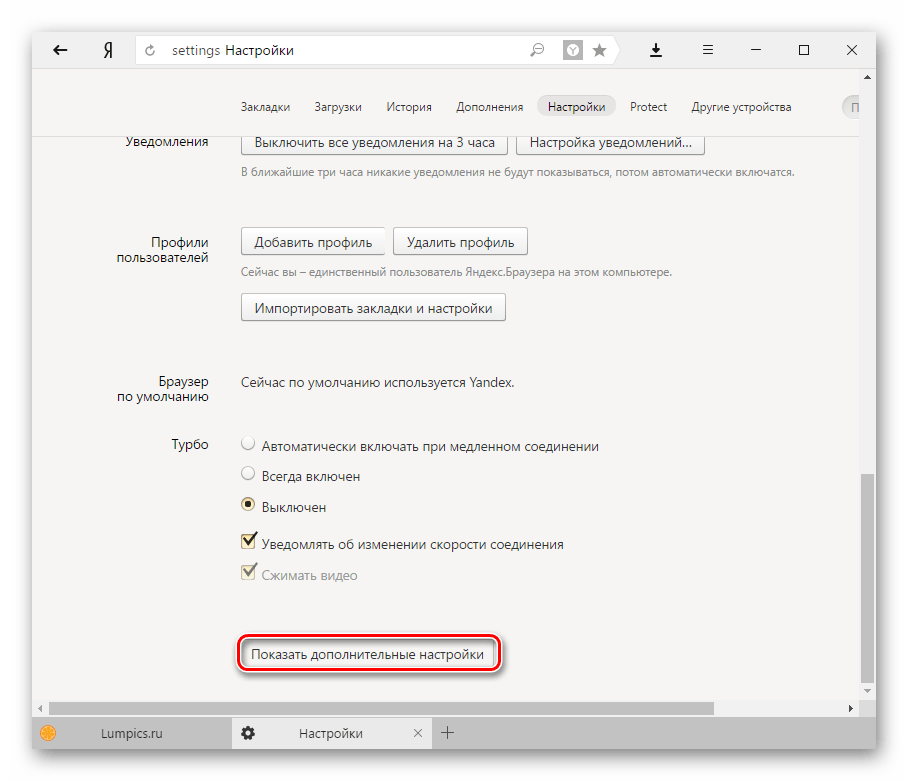
Task: Open the browser hamburger menu
Action: [707, 50]
